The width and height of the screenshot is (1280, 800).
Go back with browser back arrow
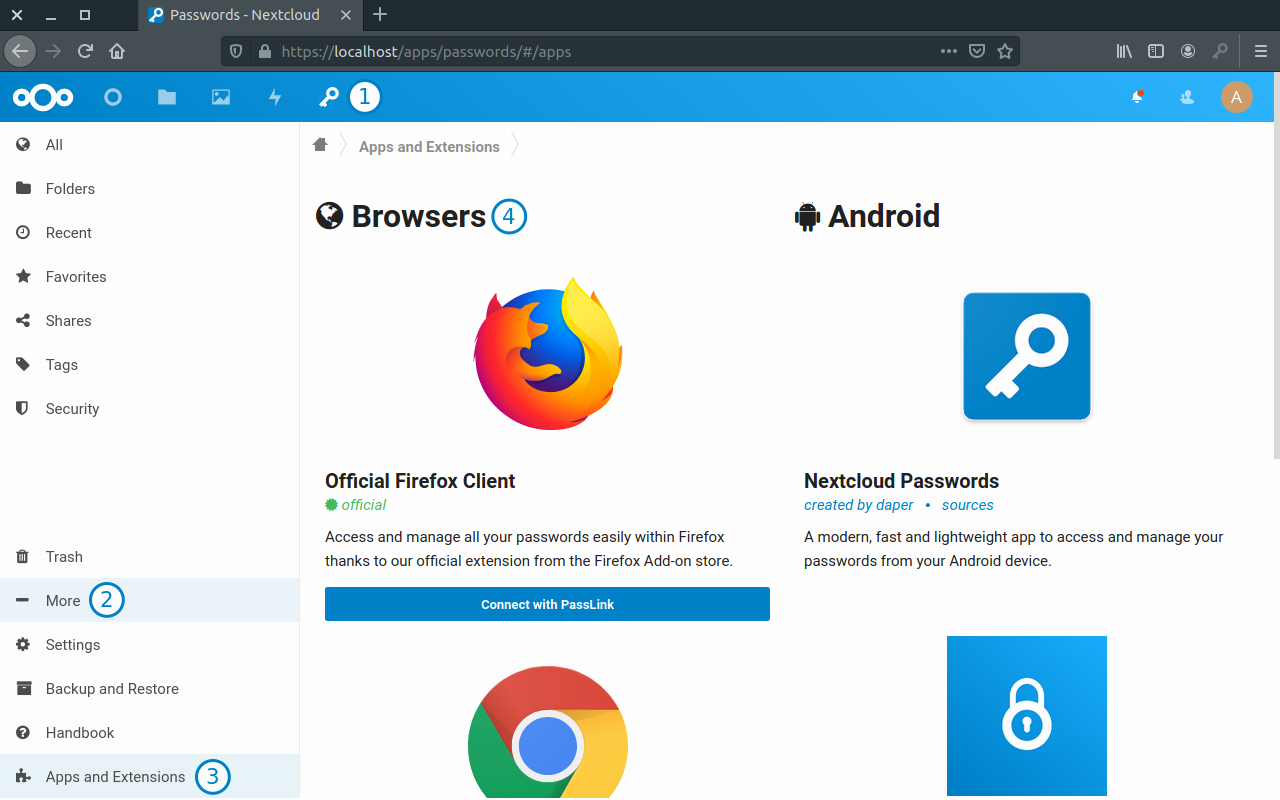(x=20, y=51)
